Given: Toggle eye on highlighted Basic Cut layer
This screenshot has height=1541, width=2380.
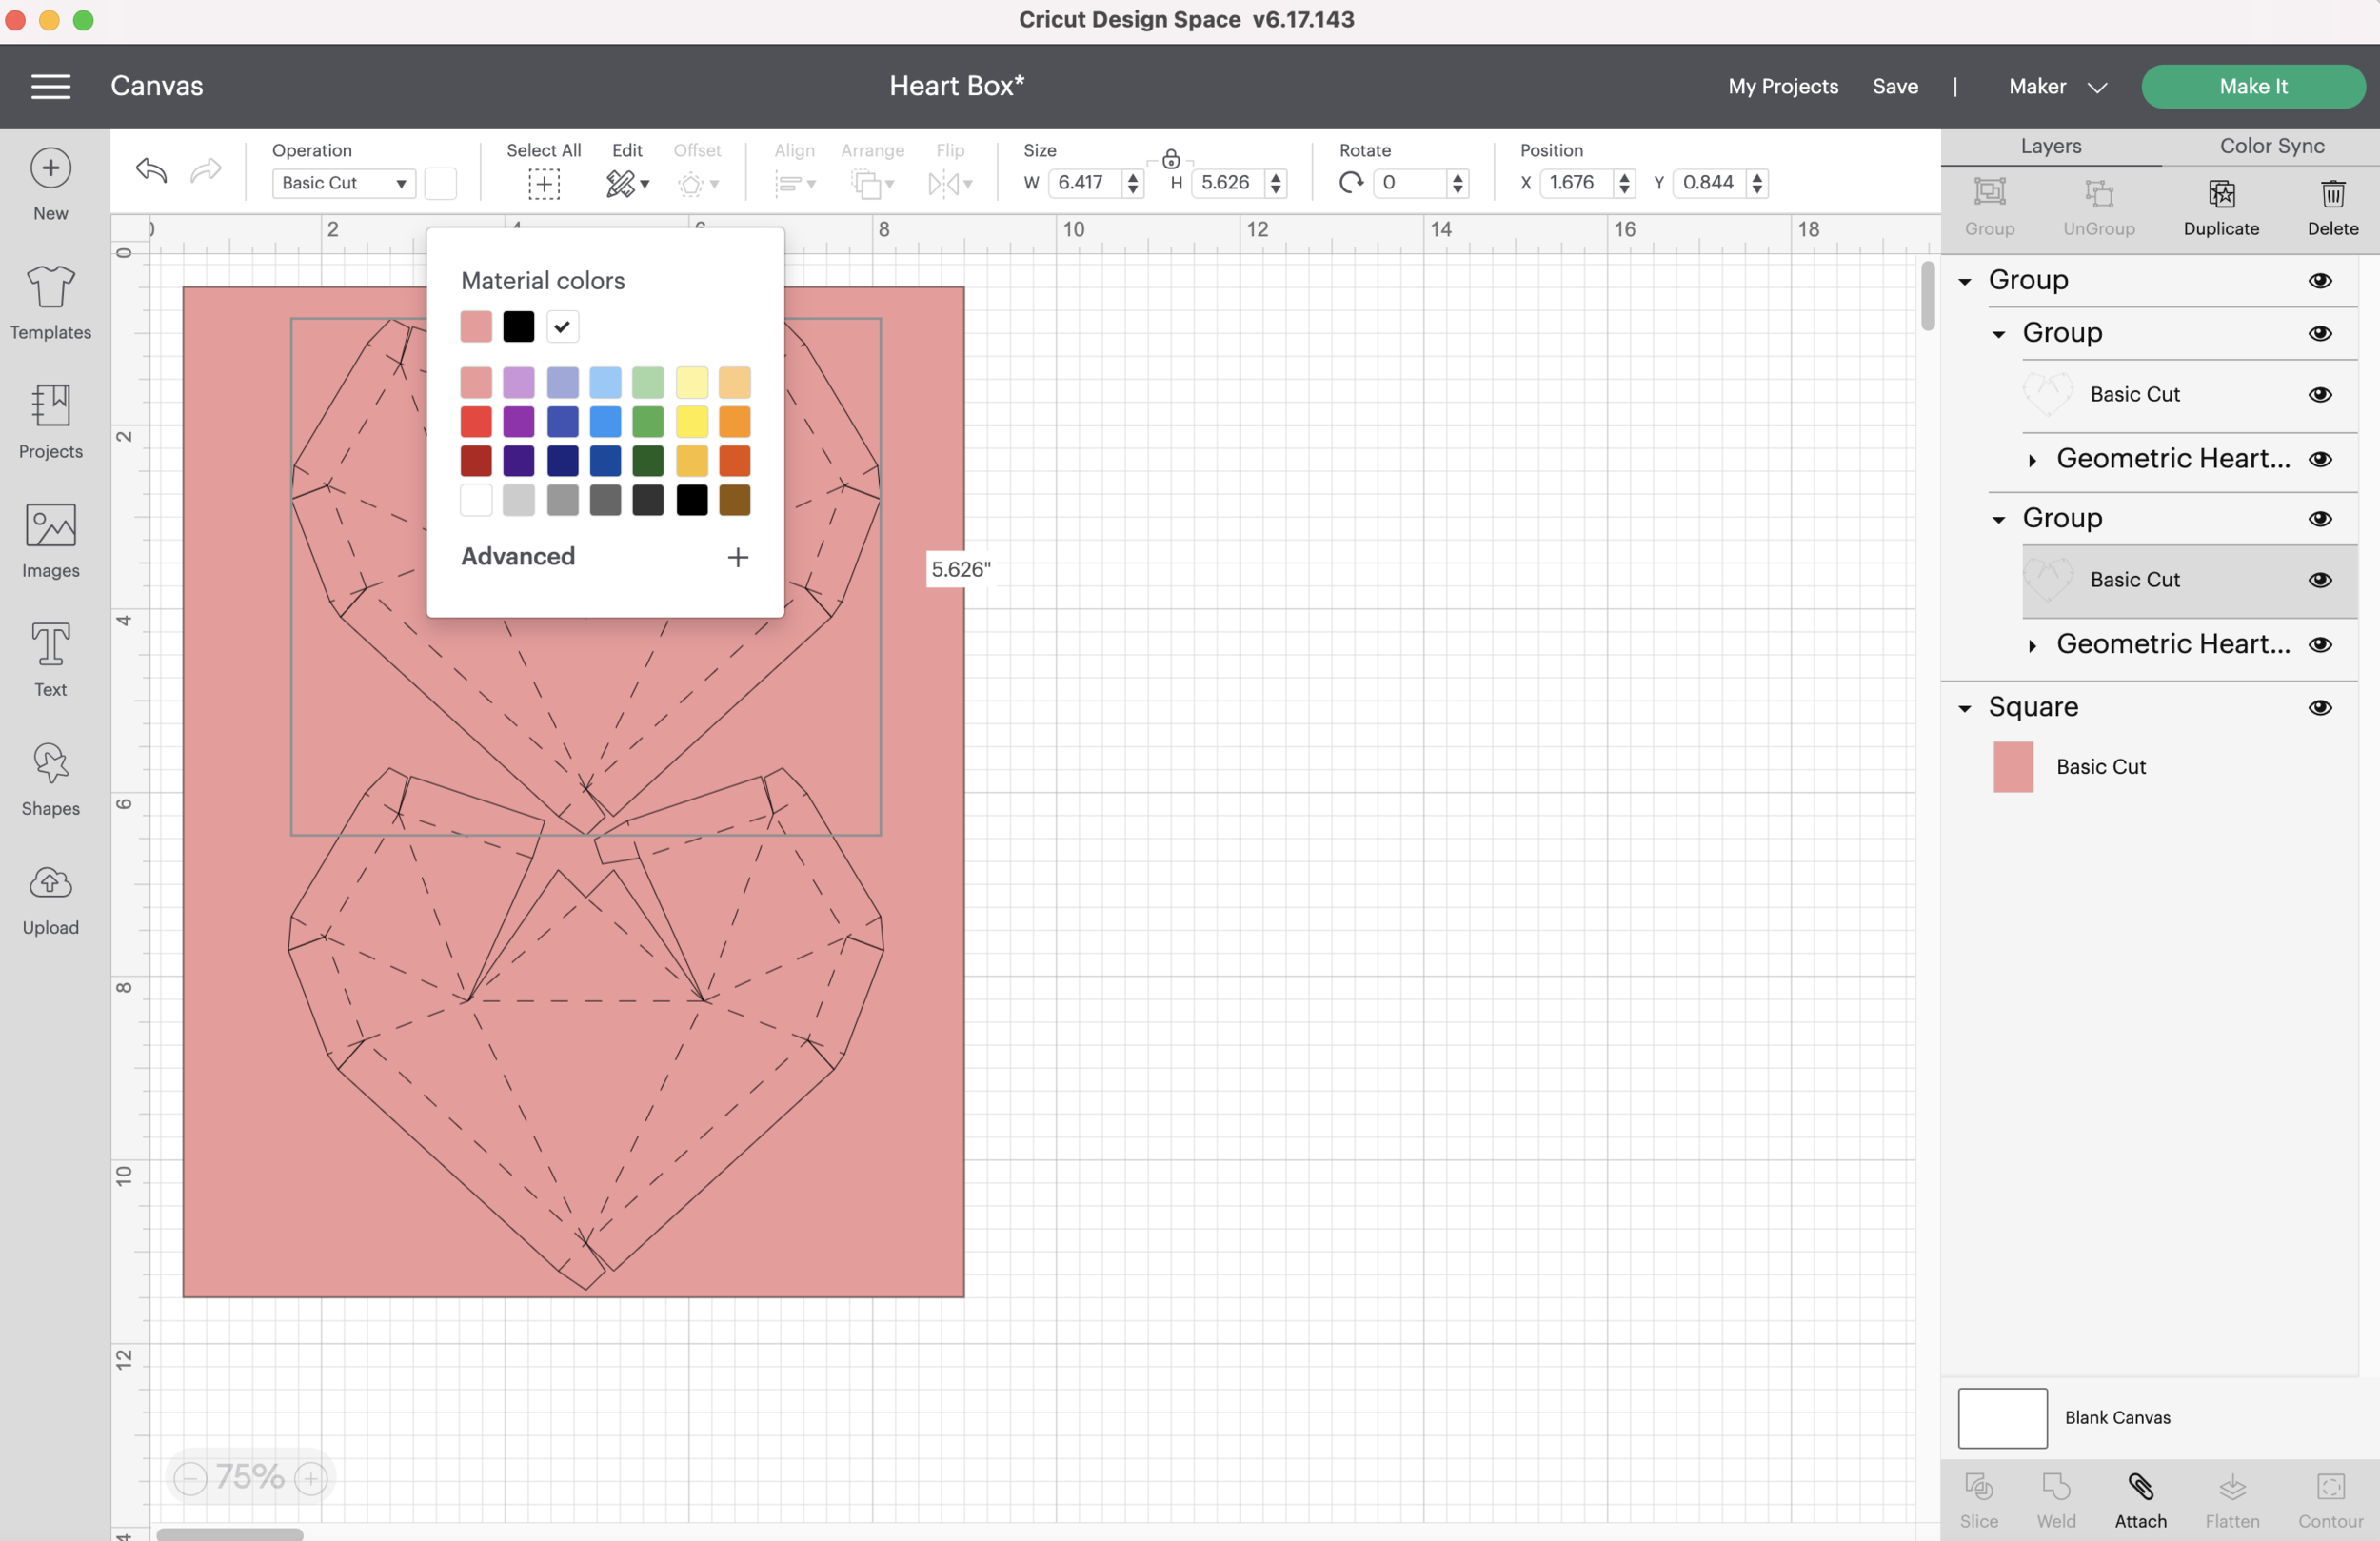Looking at the screenshot, I should [2320, 580].
